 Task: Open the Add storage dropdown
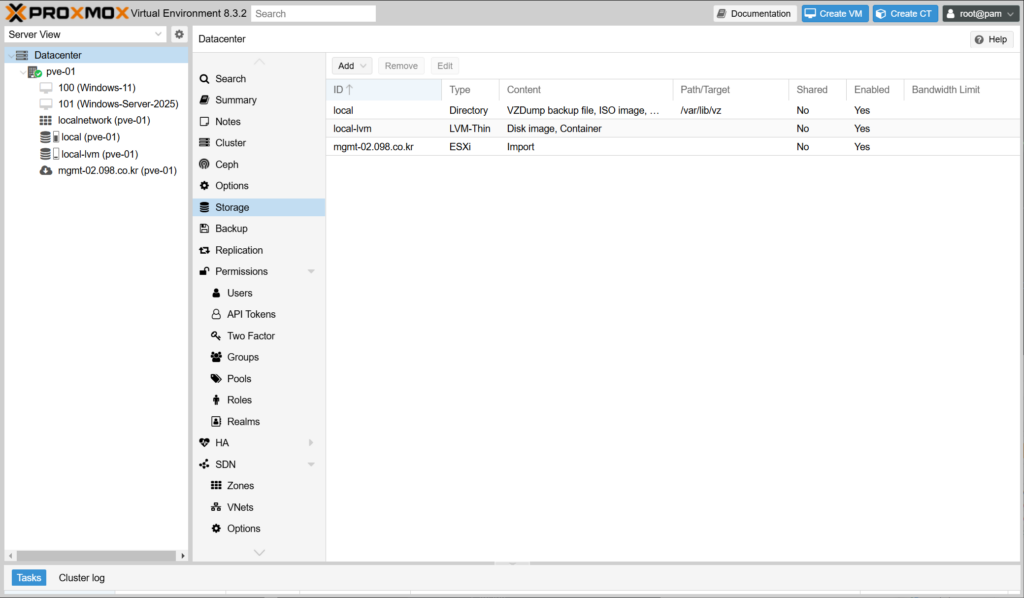pyautogui.click(x=351, y=66)
